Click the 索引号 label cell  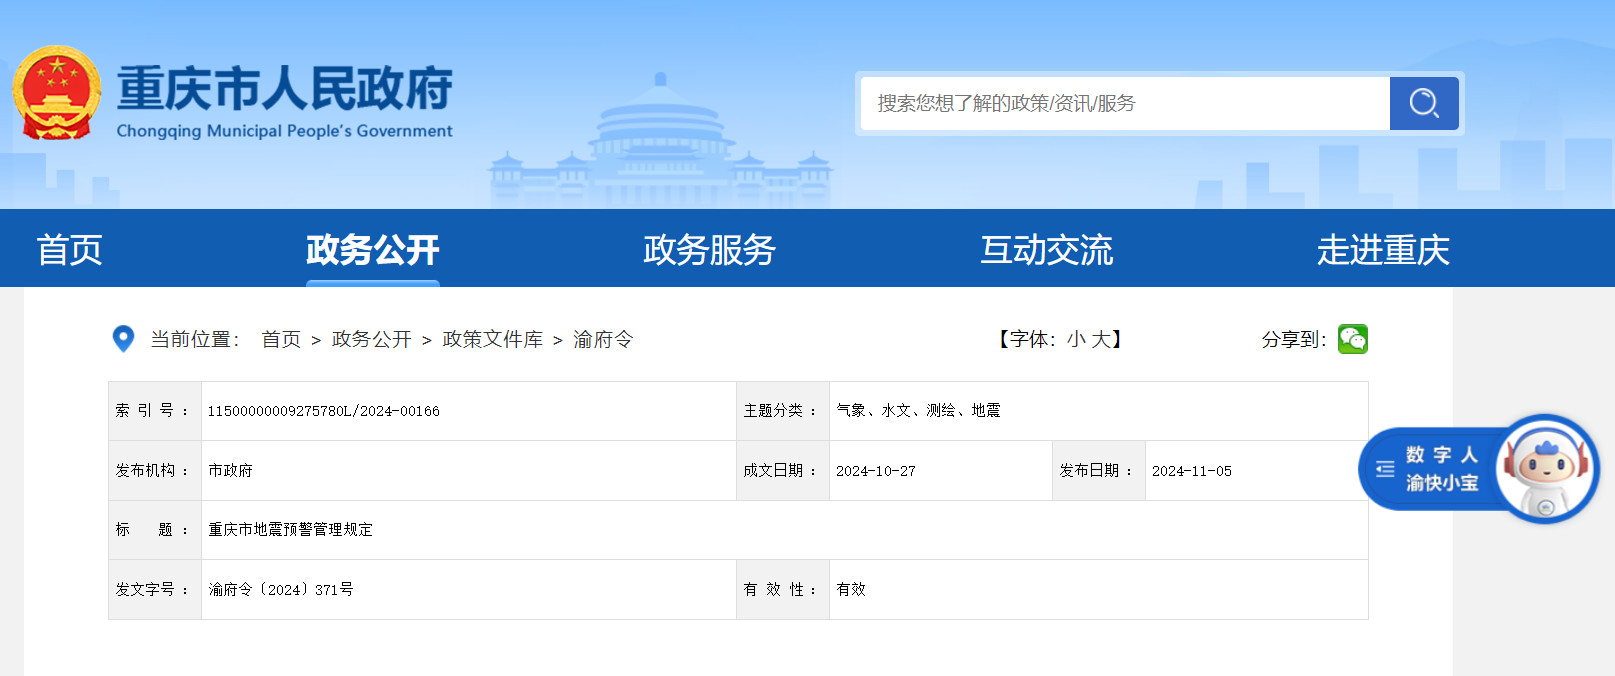[155, 411]
